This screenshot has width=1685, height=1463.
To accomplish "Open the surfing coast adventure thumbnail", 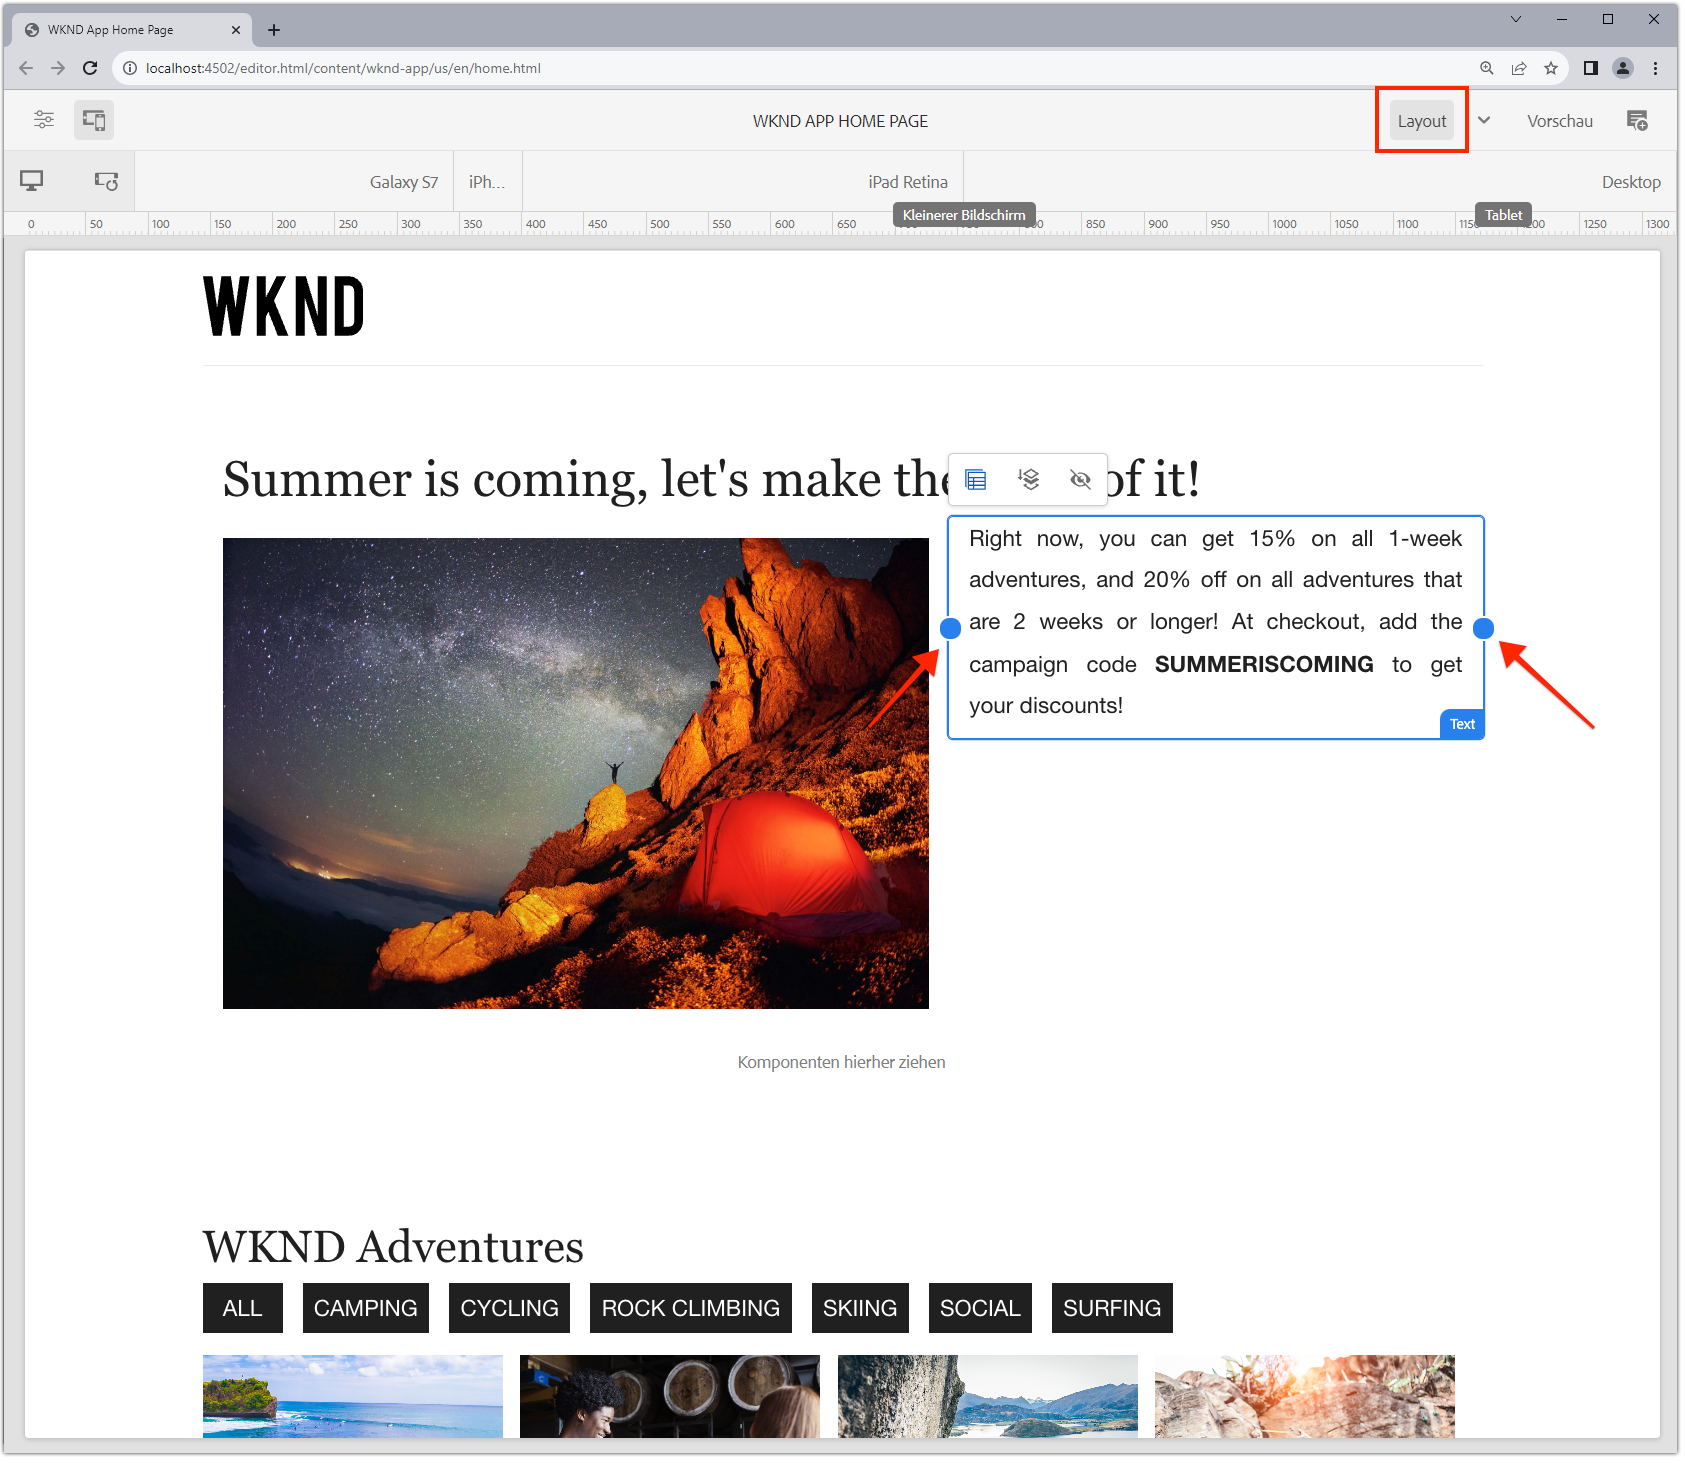I will [353, 1396].
